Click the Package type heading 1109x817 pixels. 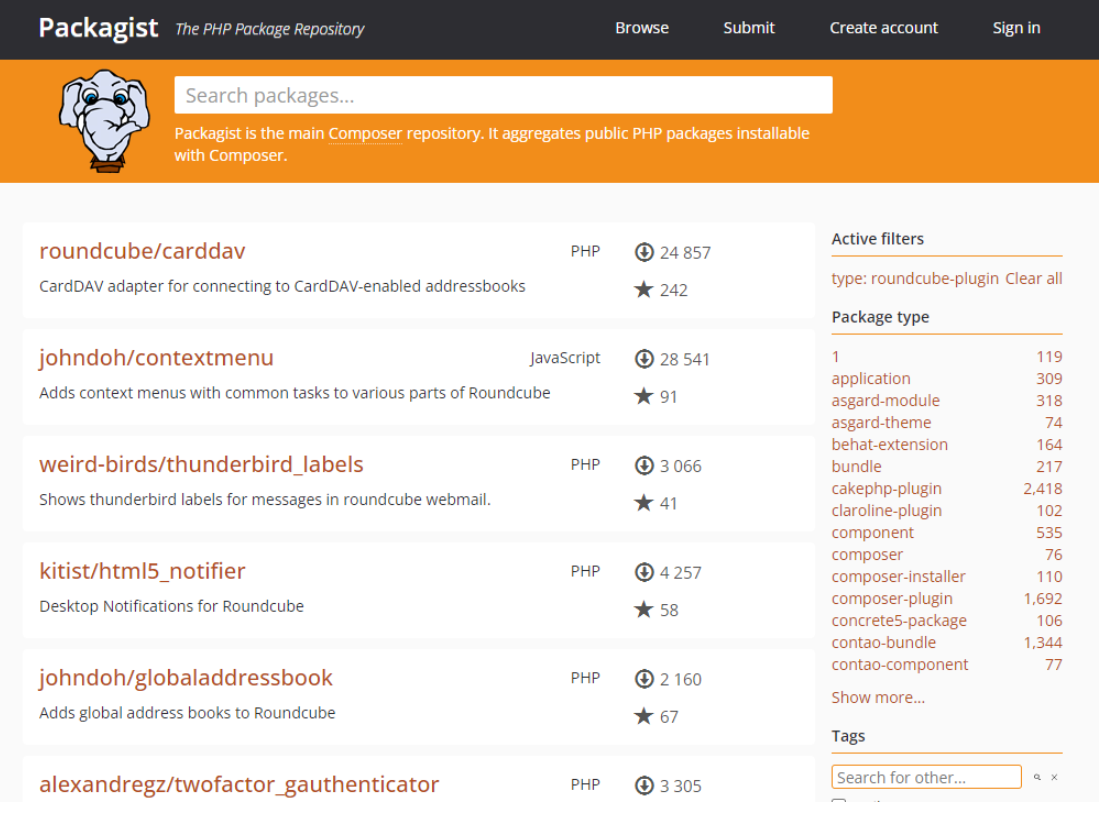pos(880,317)
